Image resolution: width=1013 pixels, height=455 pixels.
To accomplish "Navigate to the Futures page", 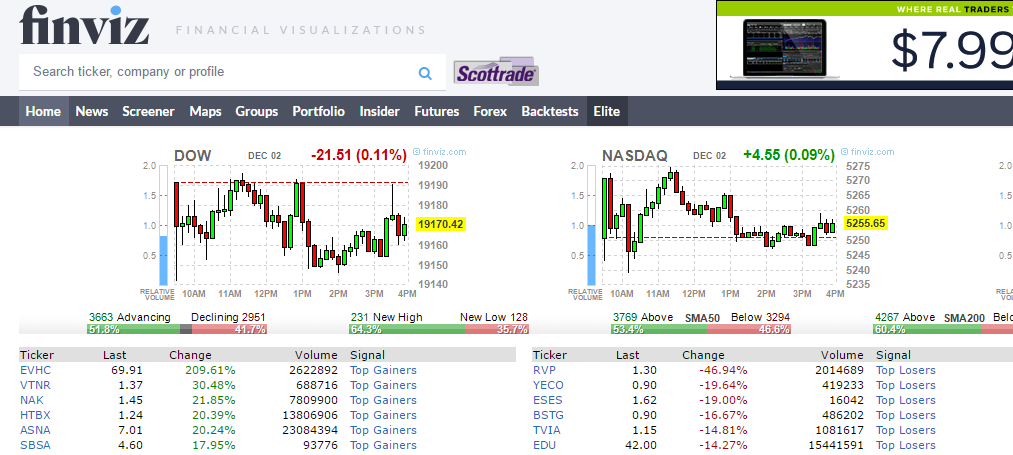I will coord(436,111).
